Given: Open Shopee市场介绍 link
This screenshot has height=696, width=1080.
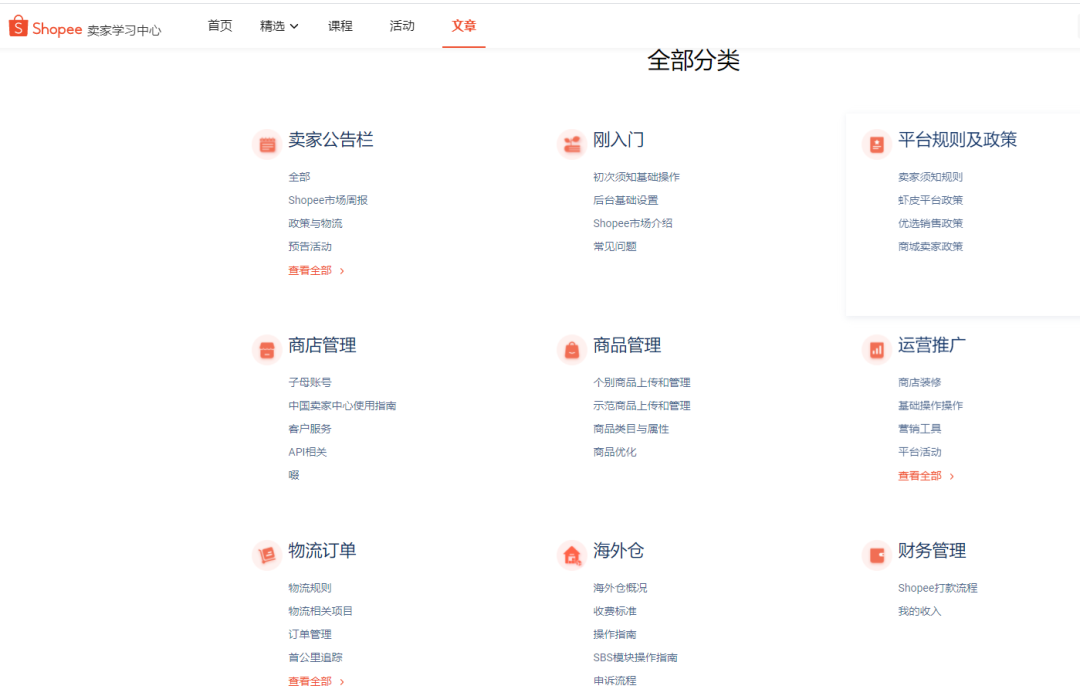Looking at the screenshot, I should tap(632, 223).
